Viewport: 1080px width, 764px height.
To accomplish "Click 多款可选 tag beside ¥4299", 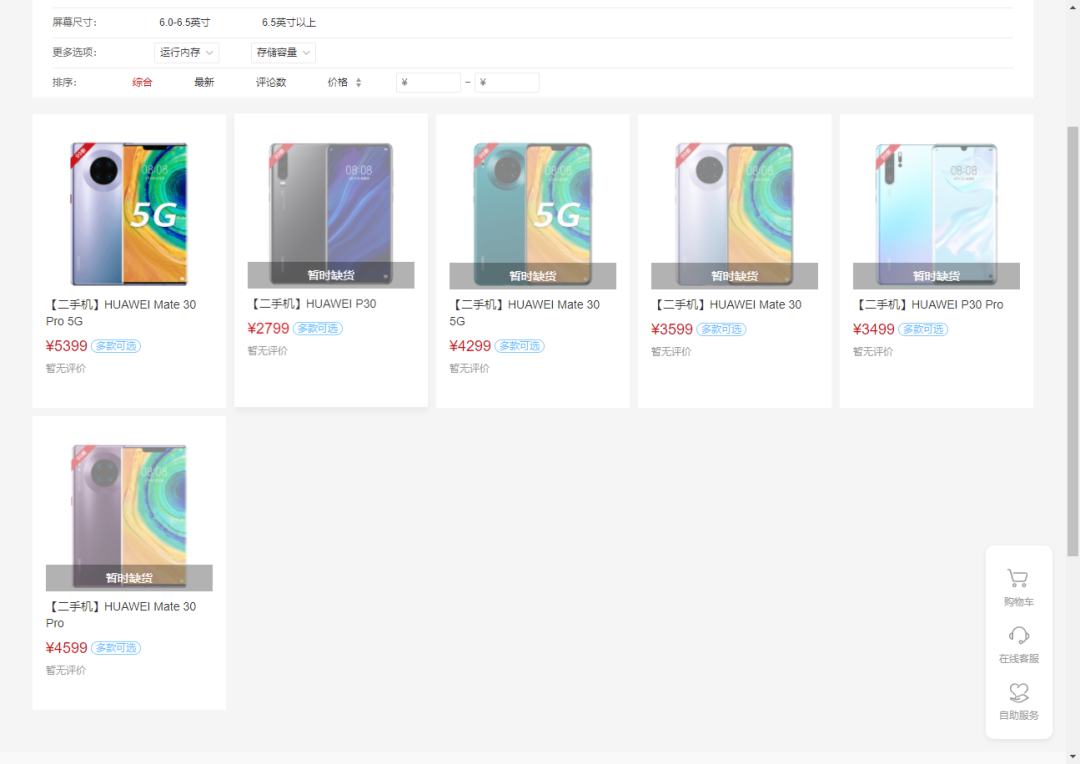I will 519,346.
